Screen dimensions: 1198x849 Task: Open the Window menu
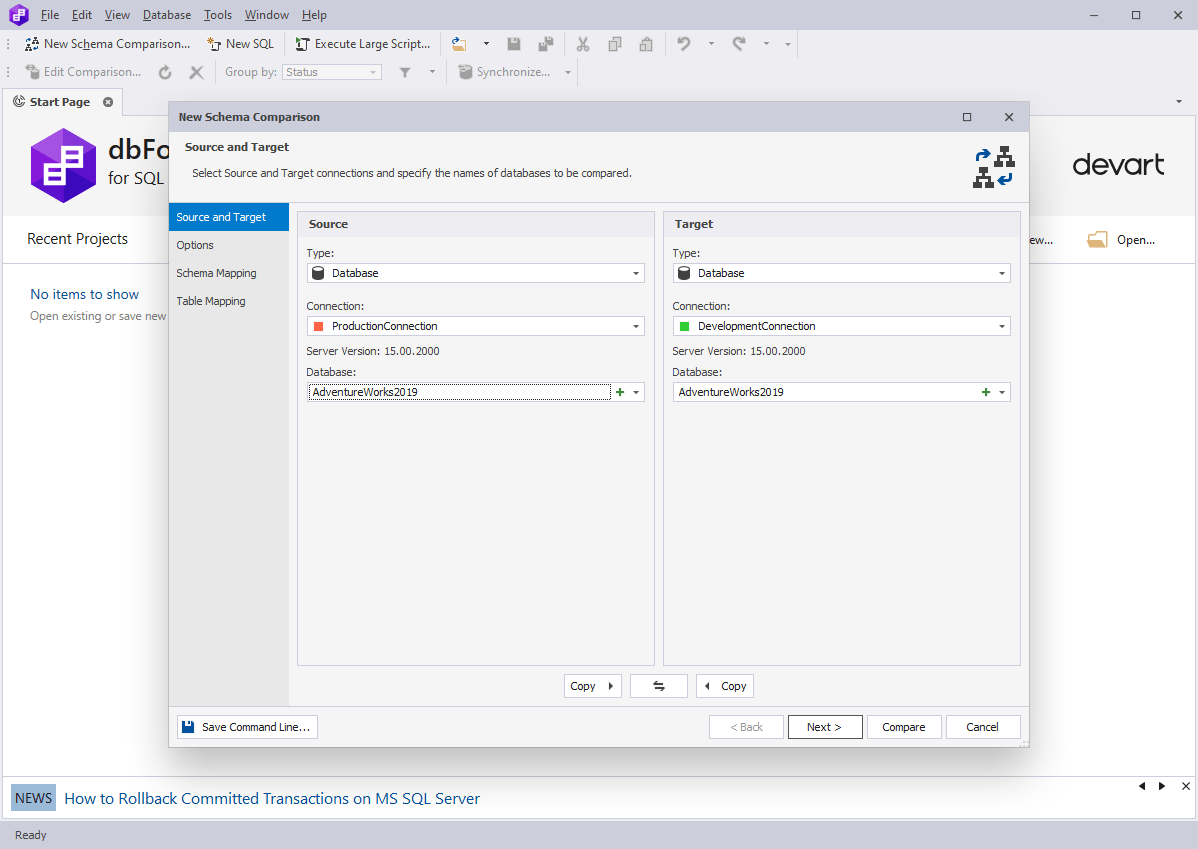click(x=267, y=15)
